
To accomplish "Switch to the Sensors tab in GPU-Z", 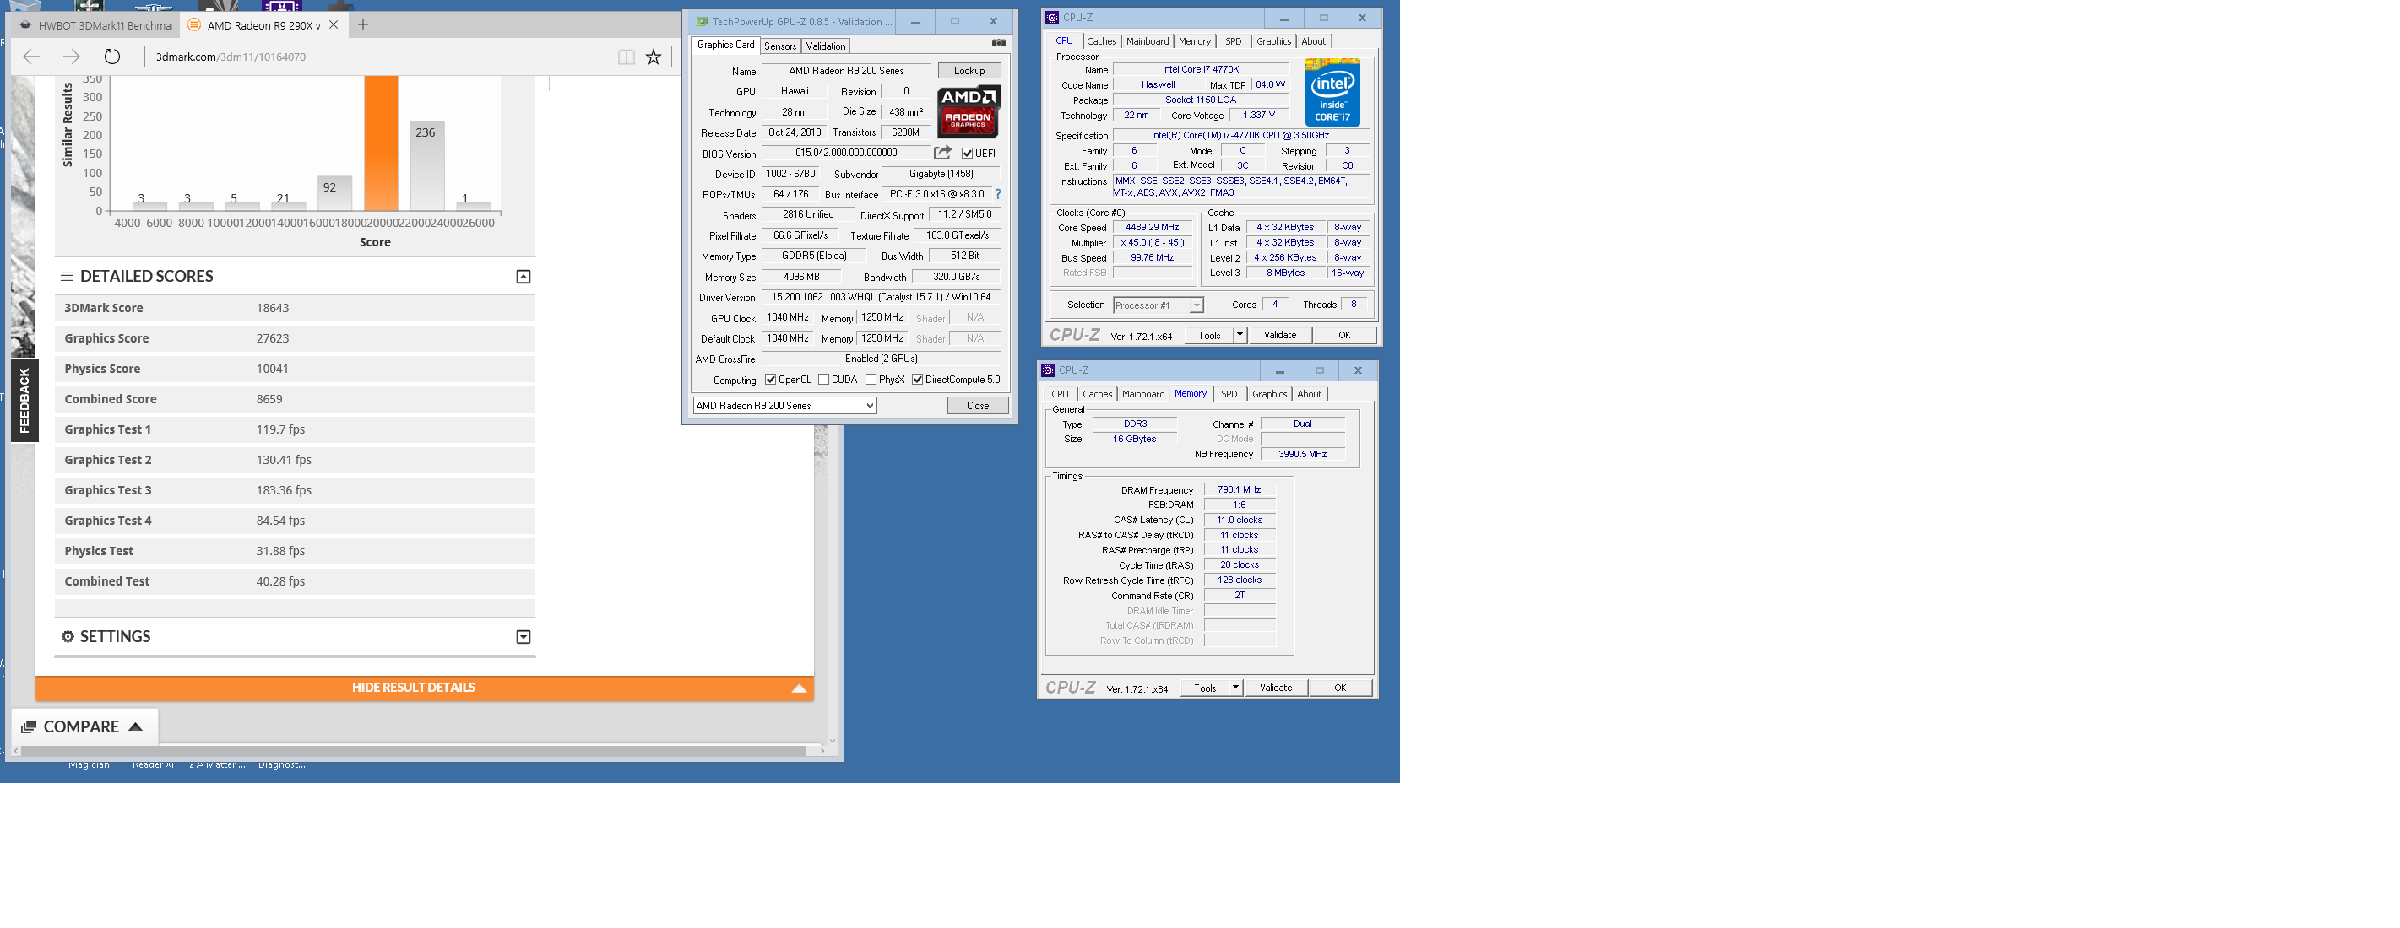I will point(780,46).
